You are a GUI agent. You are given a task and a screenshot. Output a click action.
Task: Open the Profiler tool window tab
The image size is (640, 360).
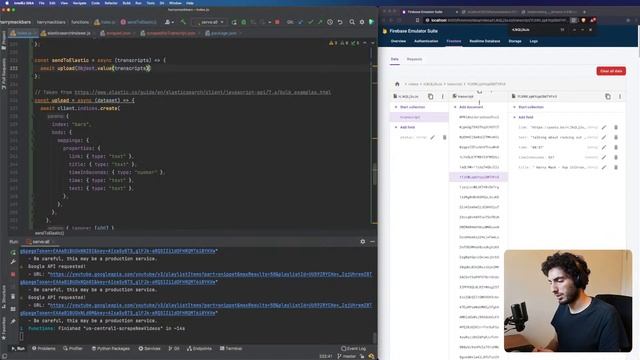tap(73, 349)
